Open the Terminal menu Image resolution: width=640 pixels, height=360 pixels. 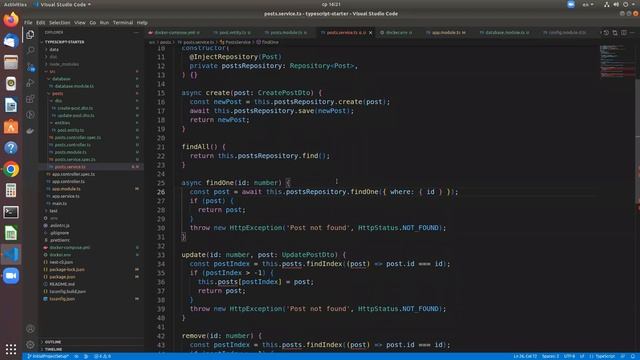point(123,23)
